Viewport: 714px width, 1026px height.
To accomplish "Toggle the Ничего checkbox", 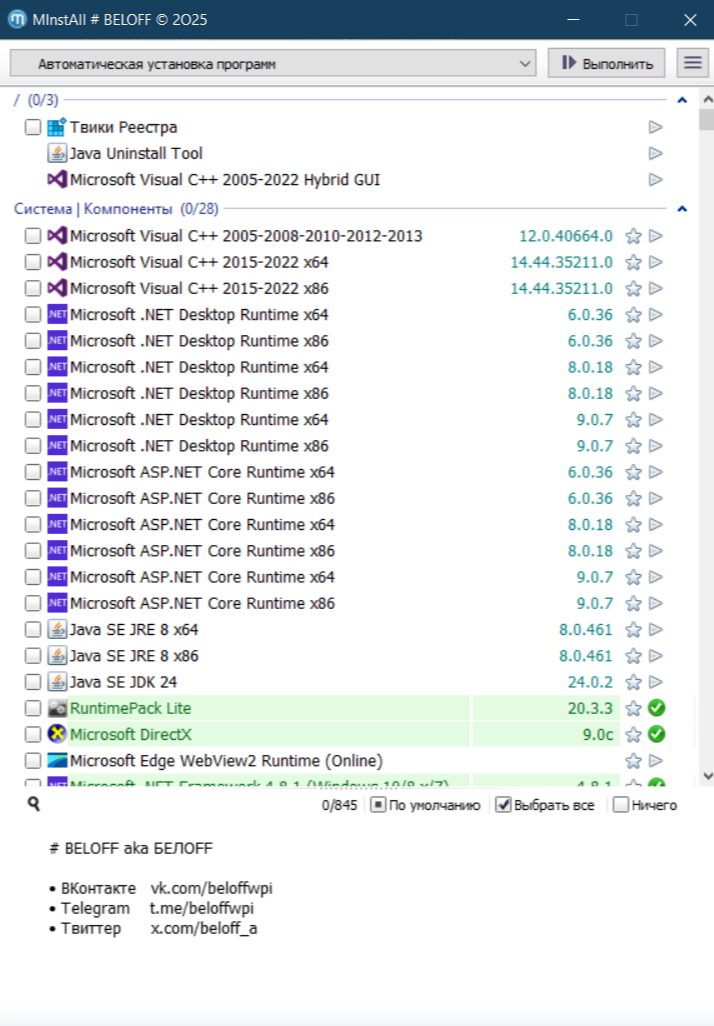I will coord(620,805).
